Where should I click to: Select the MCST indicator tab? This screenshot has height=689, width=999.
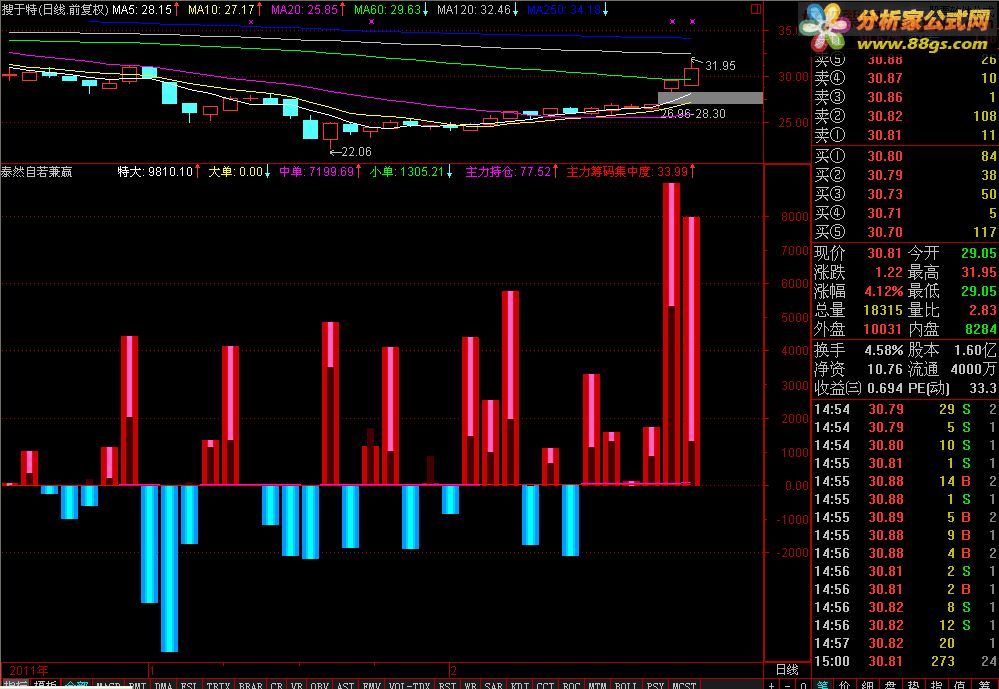684,686
